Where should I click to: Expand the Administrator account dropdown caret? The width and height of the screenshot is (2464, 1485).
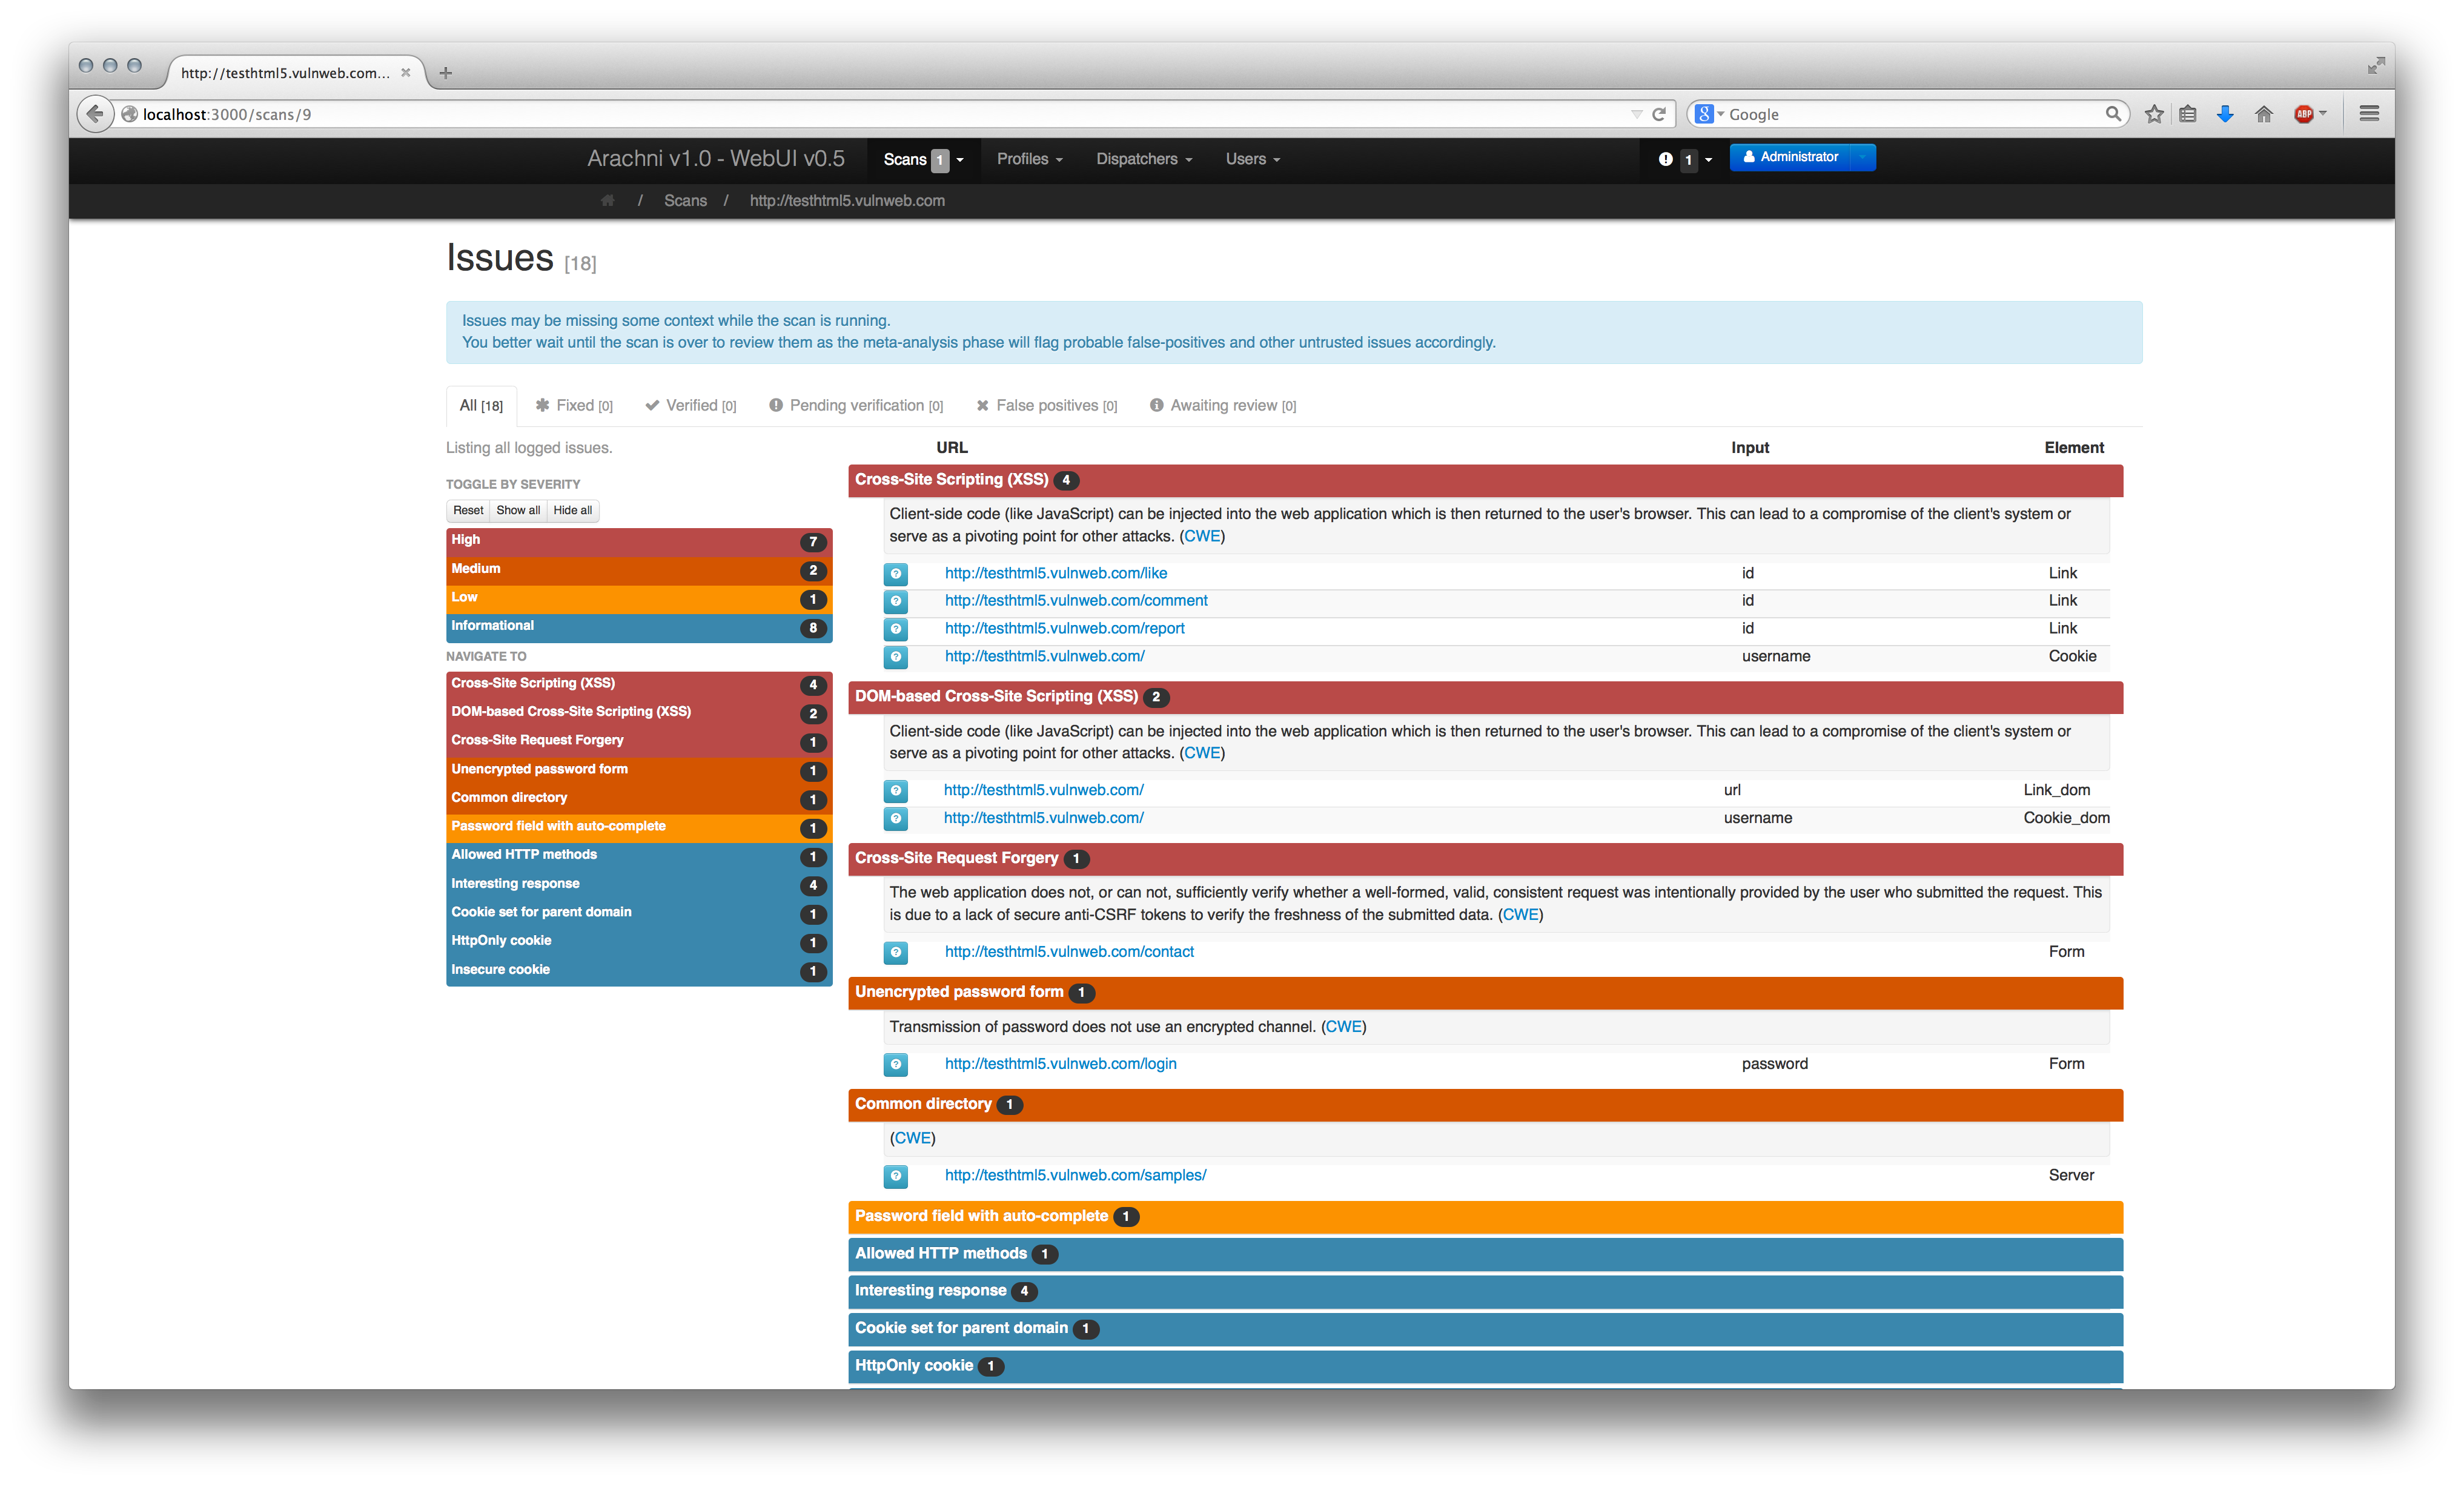(x=1862, y=157)
